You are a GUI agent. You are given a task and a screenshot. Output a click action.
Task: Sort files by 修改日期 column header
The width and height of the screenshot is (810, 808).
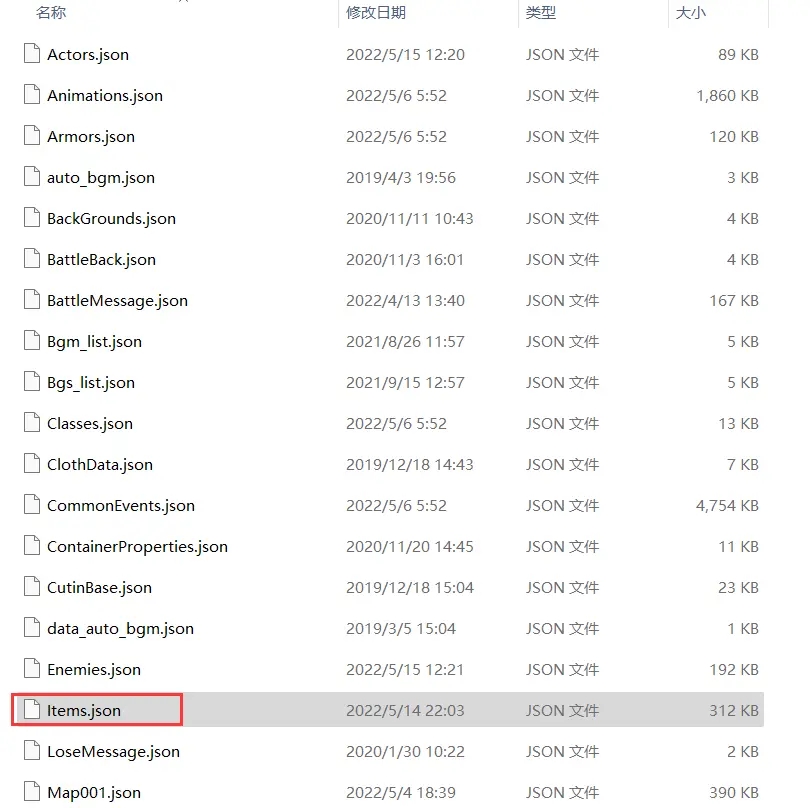point(376,12)
